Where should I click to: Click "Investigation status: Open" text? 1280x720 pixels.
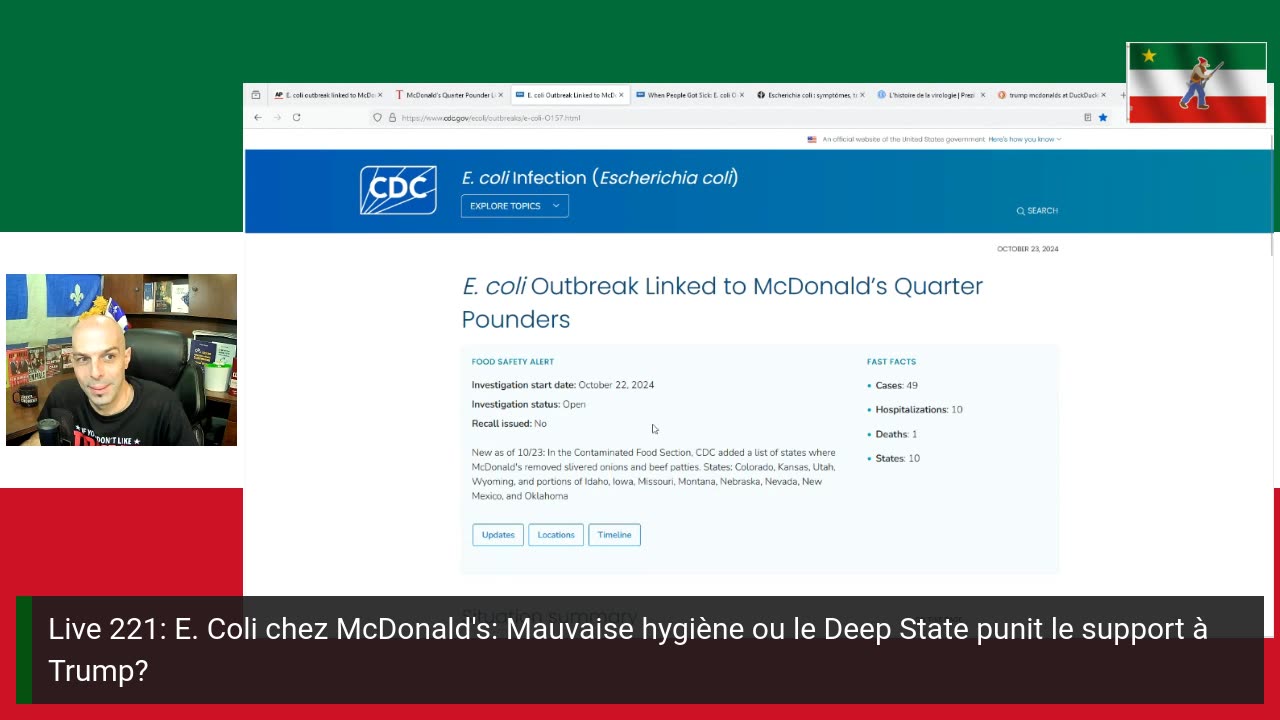pyautogui.click(x=529, y=404)
